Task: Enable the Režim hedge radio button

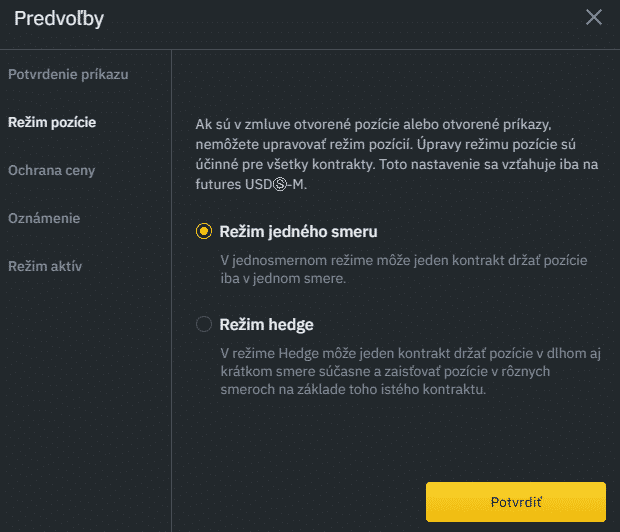Action: [204, 324]
